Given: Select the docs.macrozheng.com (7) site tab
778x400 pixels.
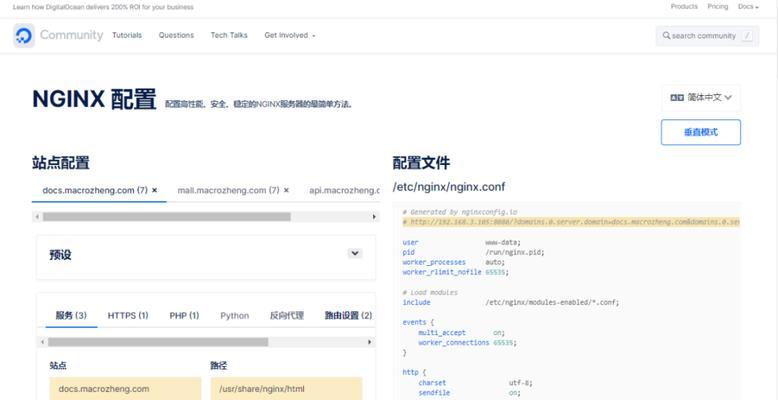Looking at the screenshot, I should point(95,190).
